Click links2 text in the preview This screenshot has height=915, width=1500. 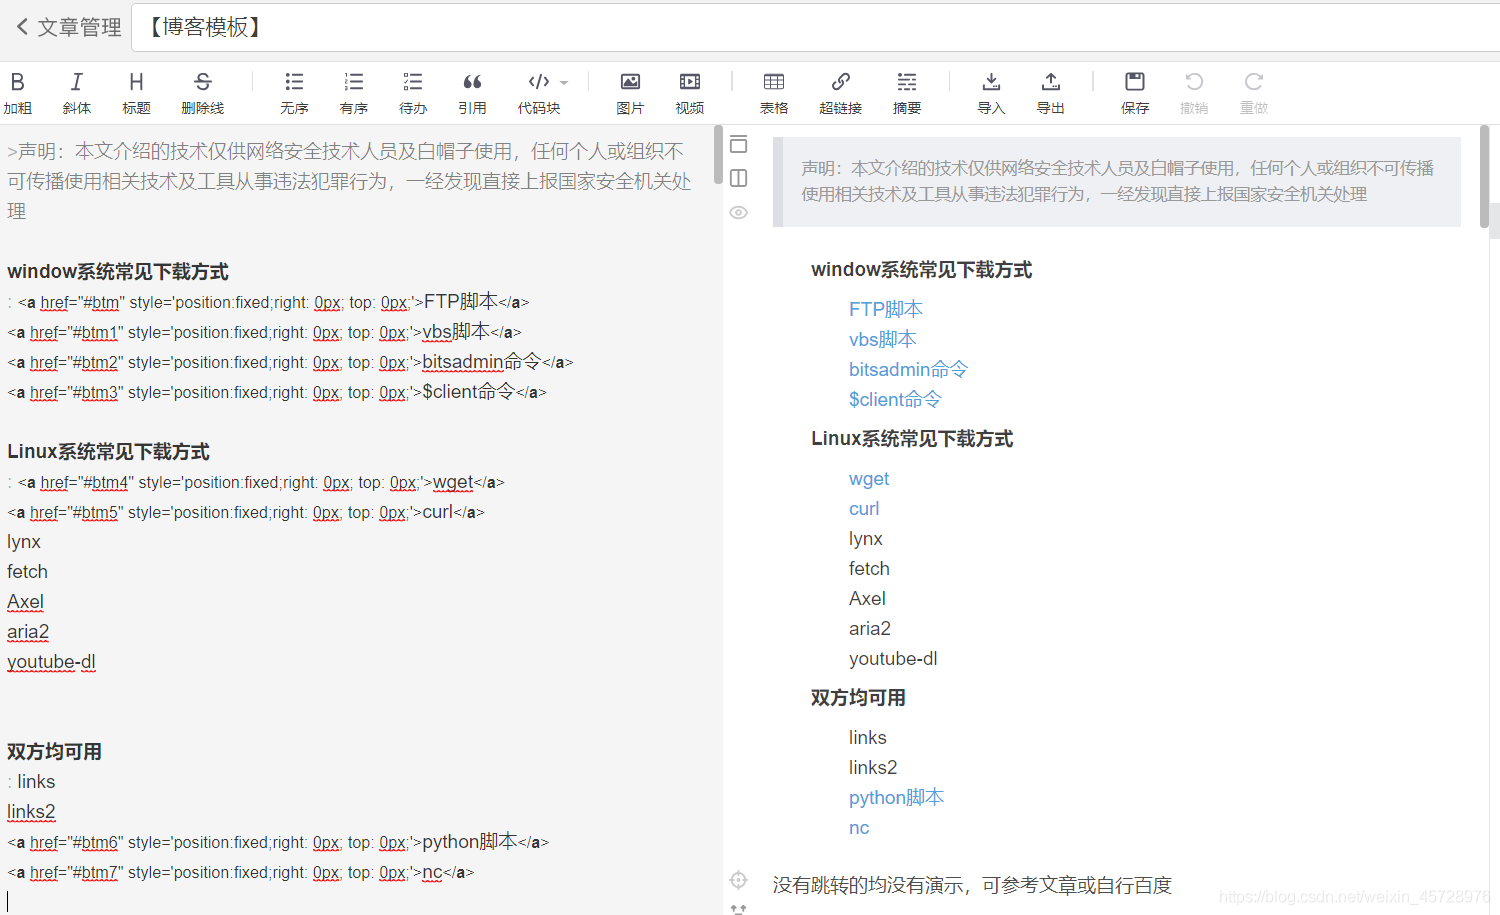[873, 767]
